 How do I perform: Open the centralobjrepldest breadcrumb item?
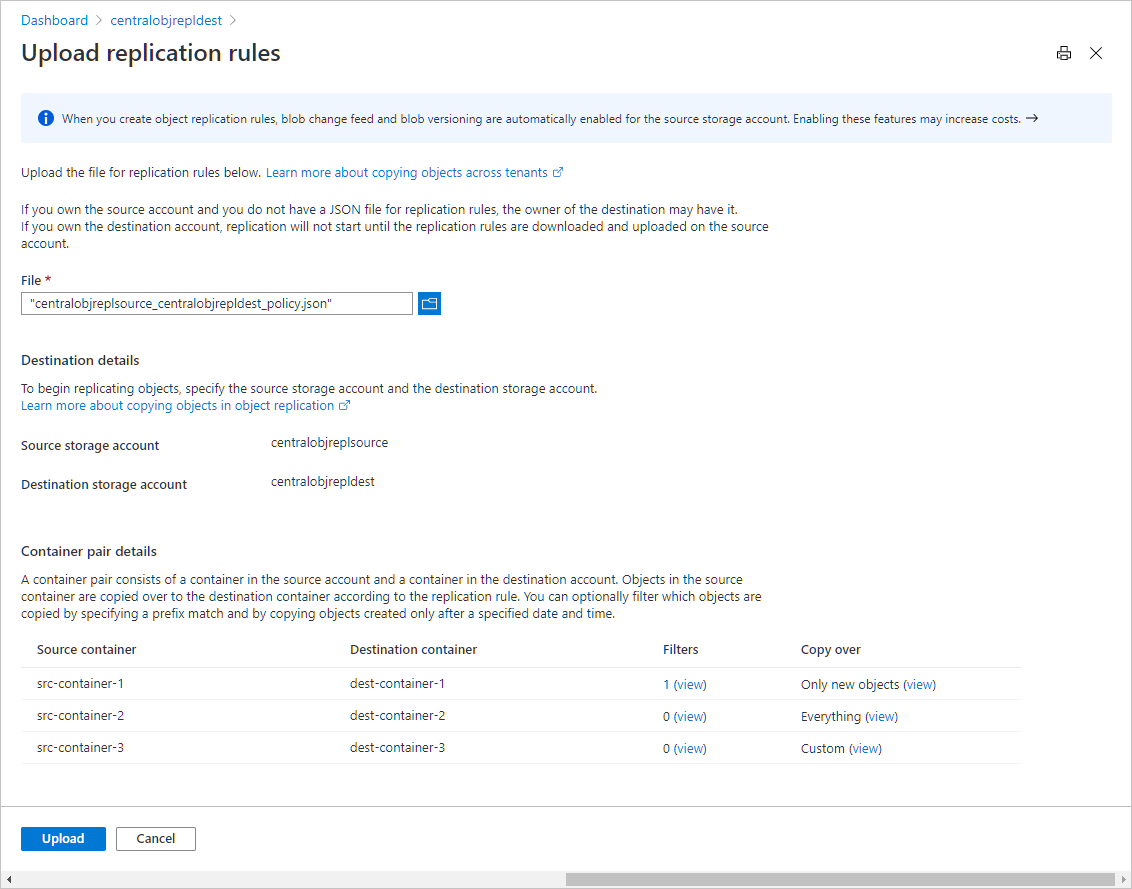click(166, 20)
